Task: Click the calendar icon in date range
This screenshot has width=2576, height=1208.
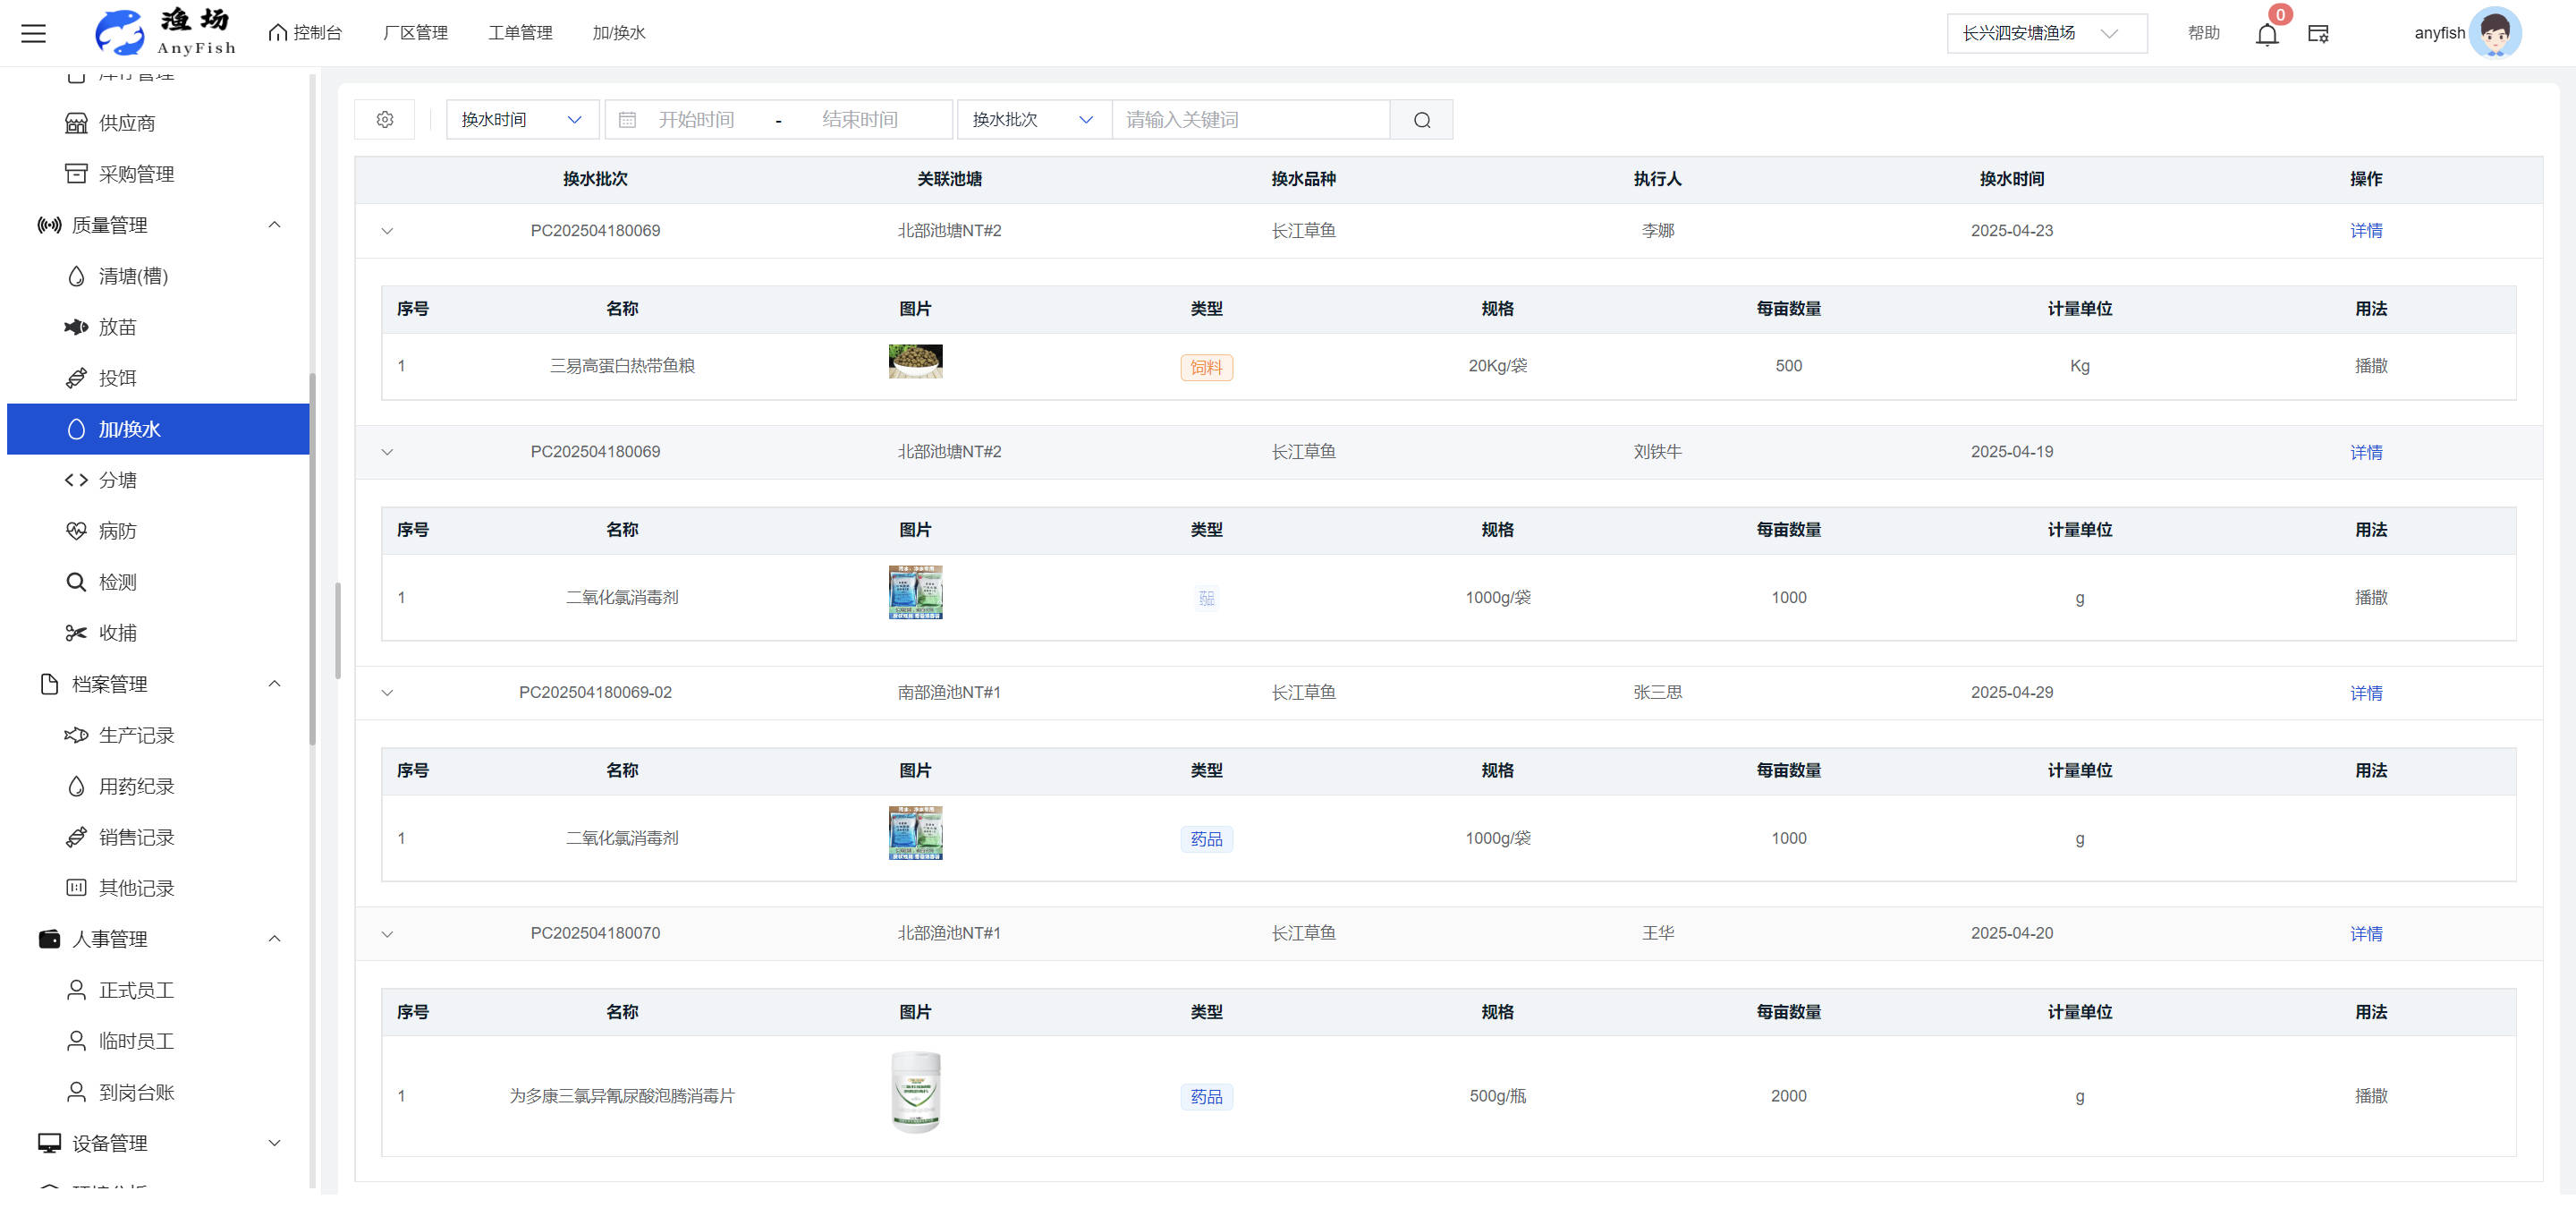Action: pyautogui.click(x=627, y=120)
